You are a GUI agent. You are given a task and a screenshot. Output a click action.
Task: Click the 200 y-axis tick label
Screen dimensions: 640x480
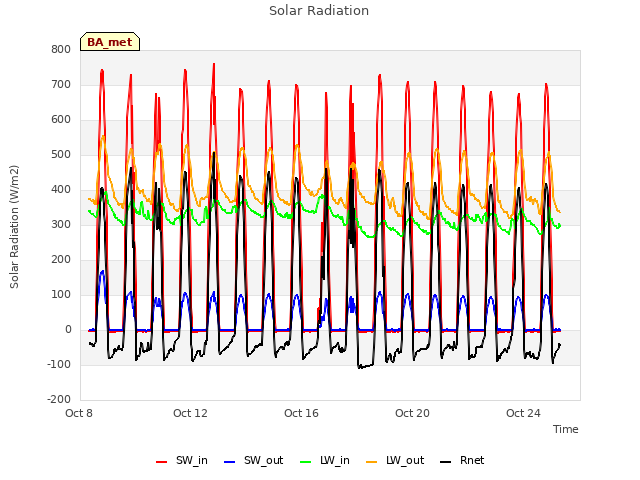61,260
